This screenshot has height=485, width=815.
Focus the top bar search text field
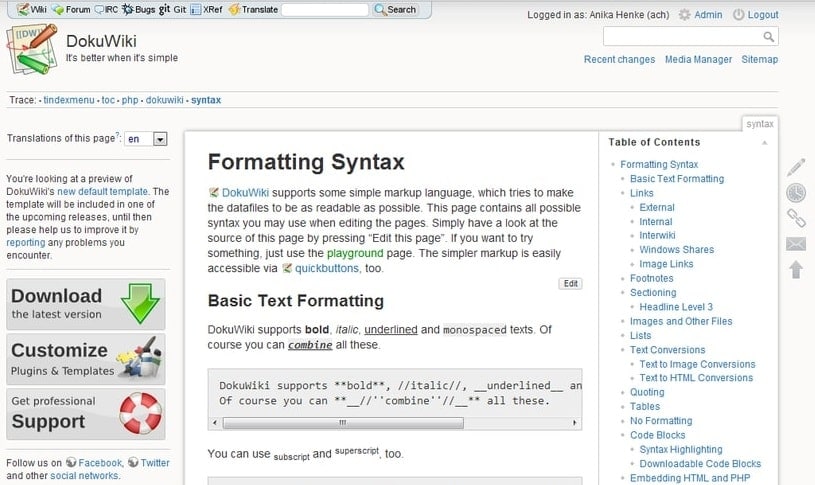pos(325,9)
